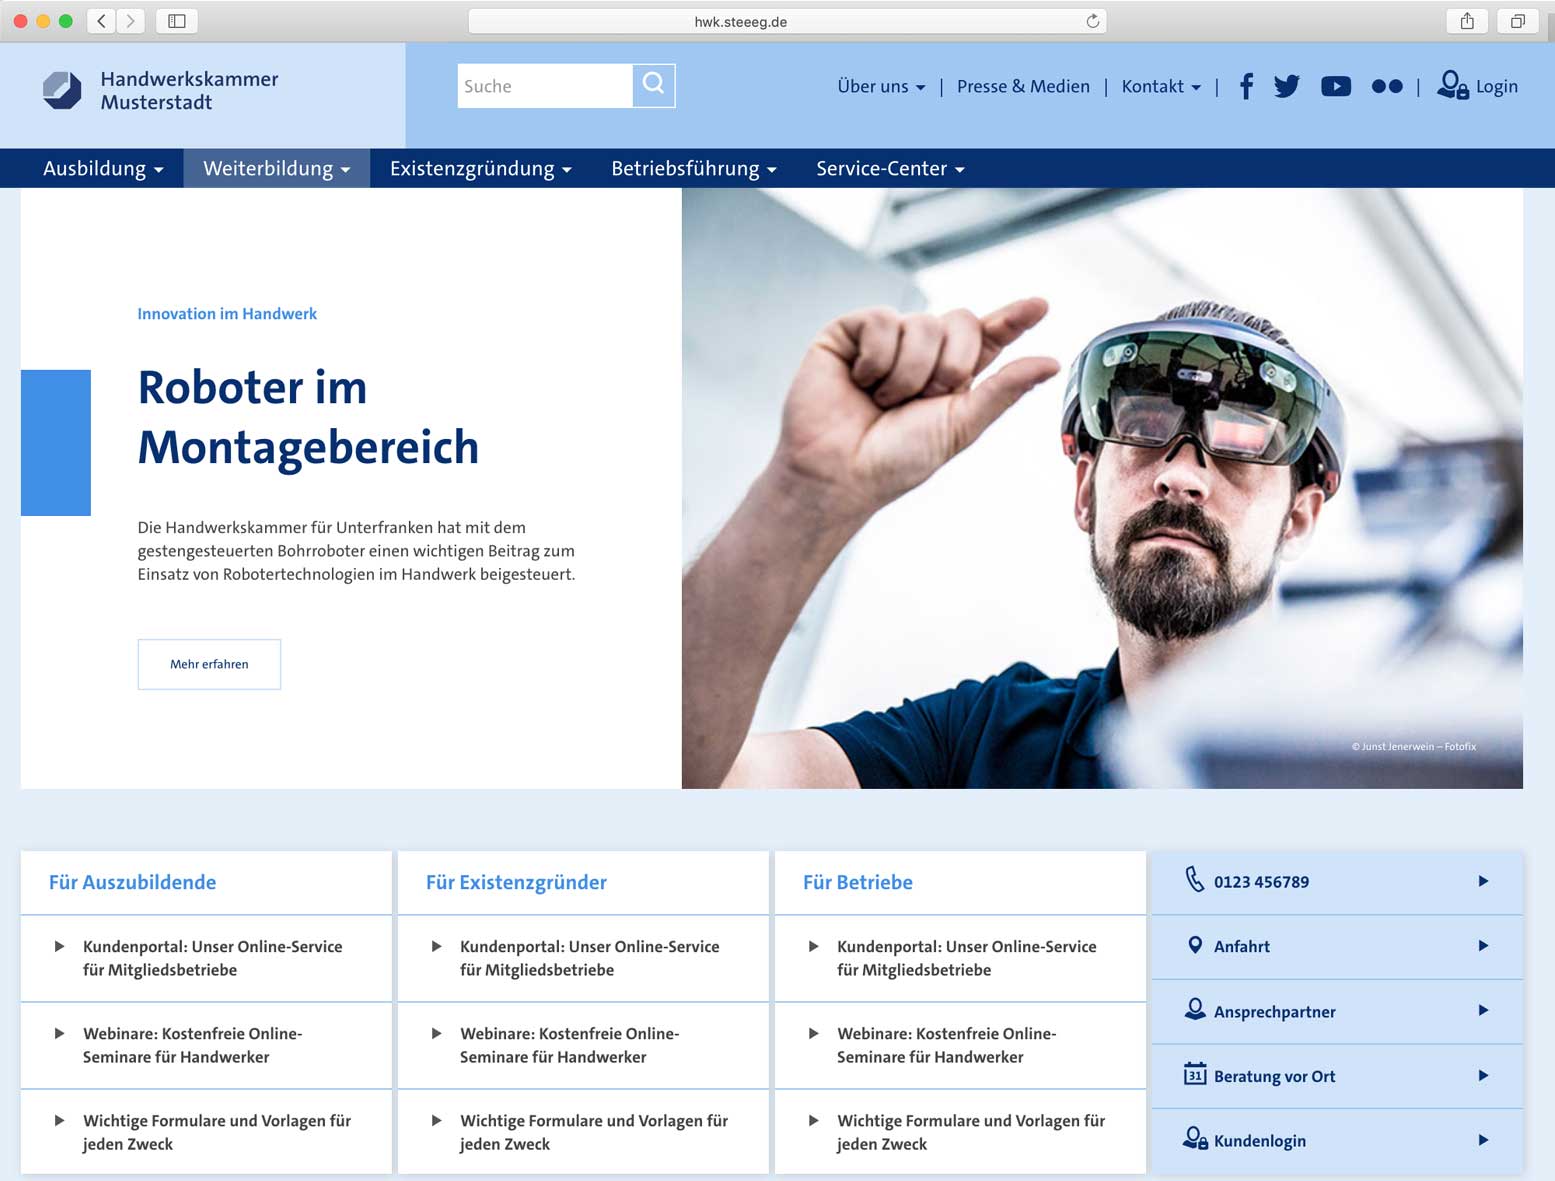Click the Safari share icon
The width and height of the screenshot is (1555, 1181).
tap(1466, 21)
